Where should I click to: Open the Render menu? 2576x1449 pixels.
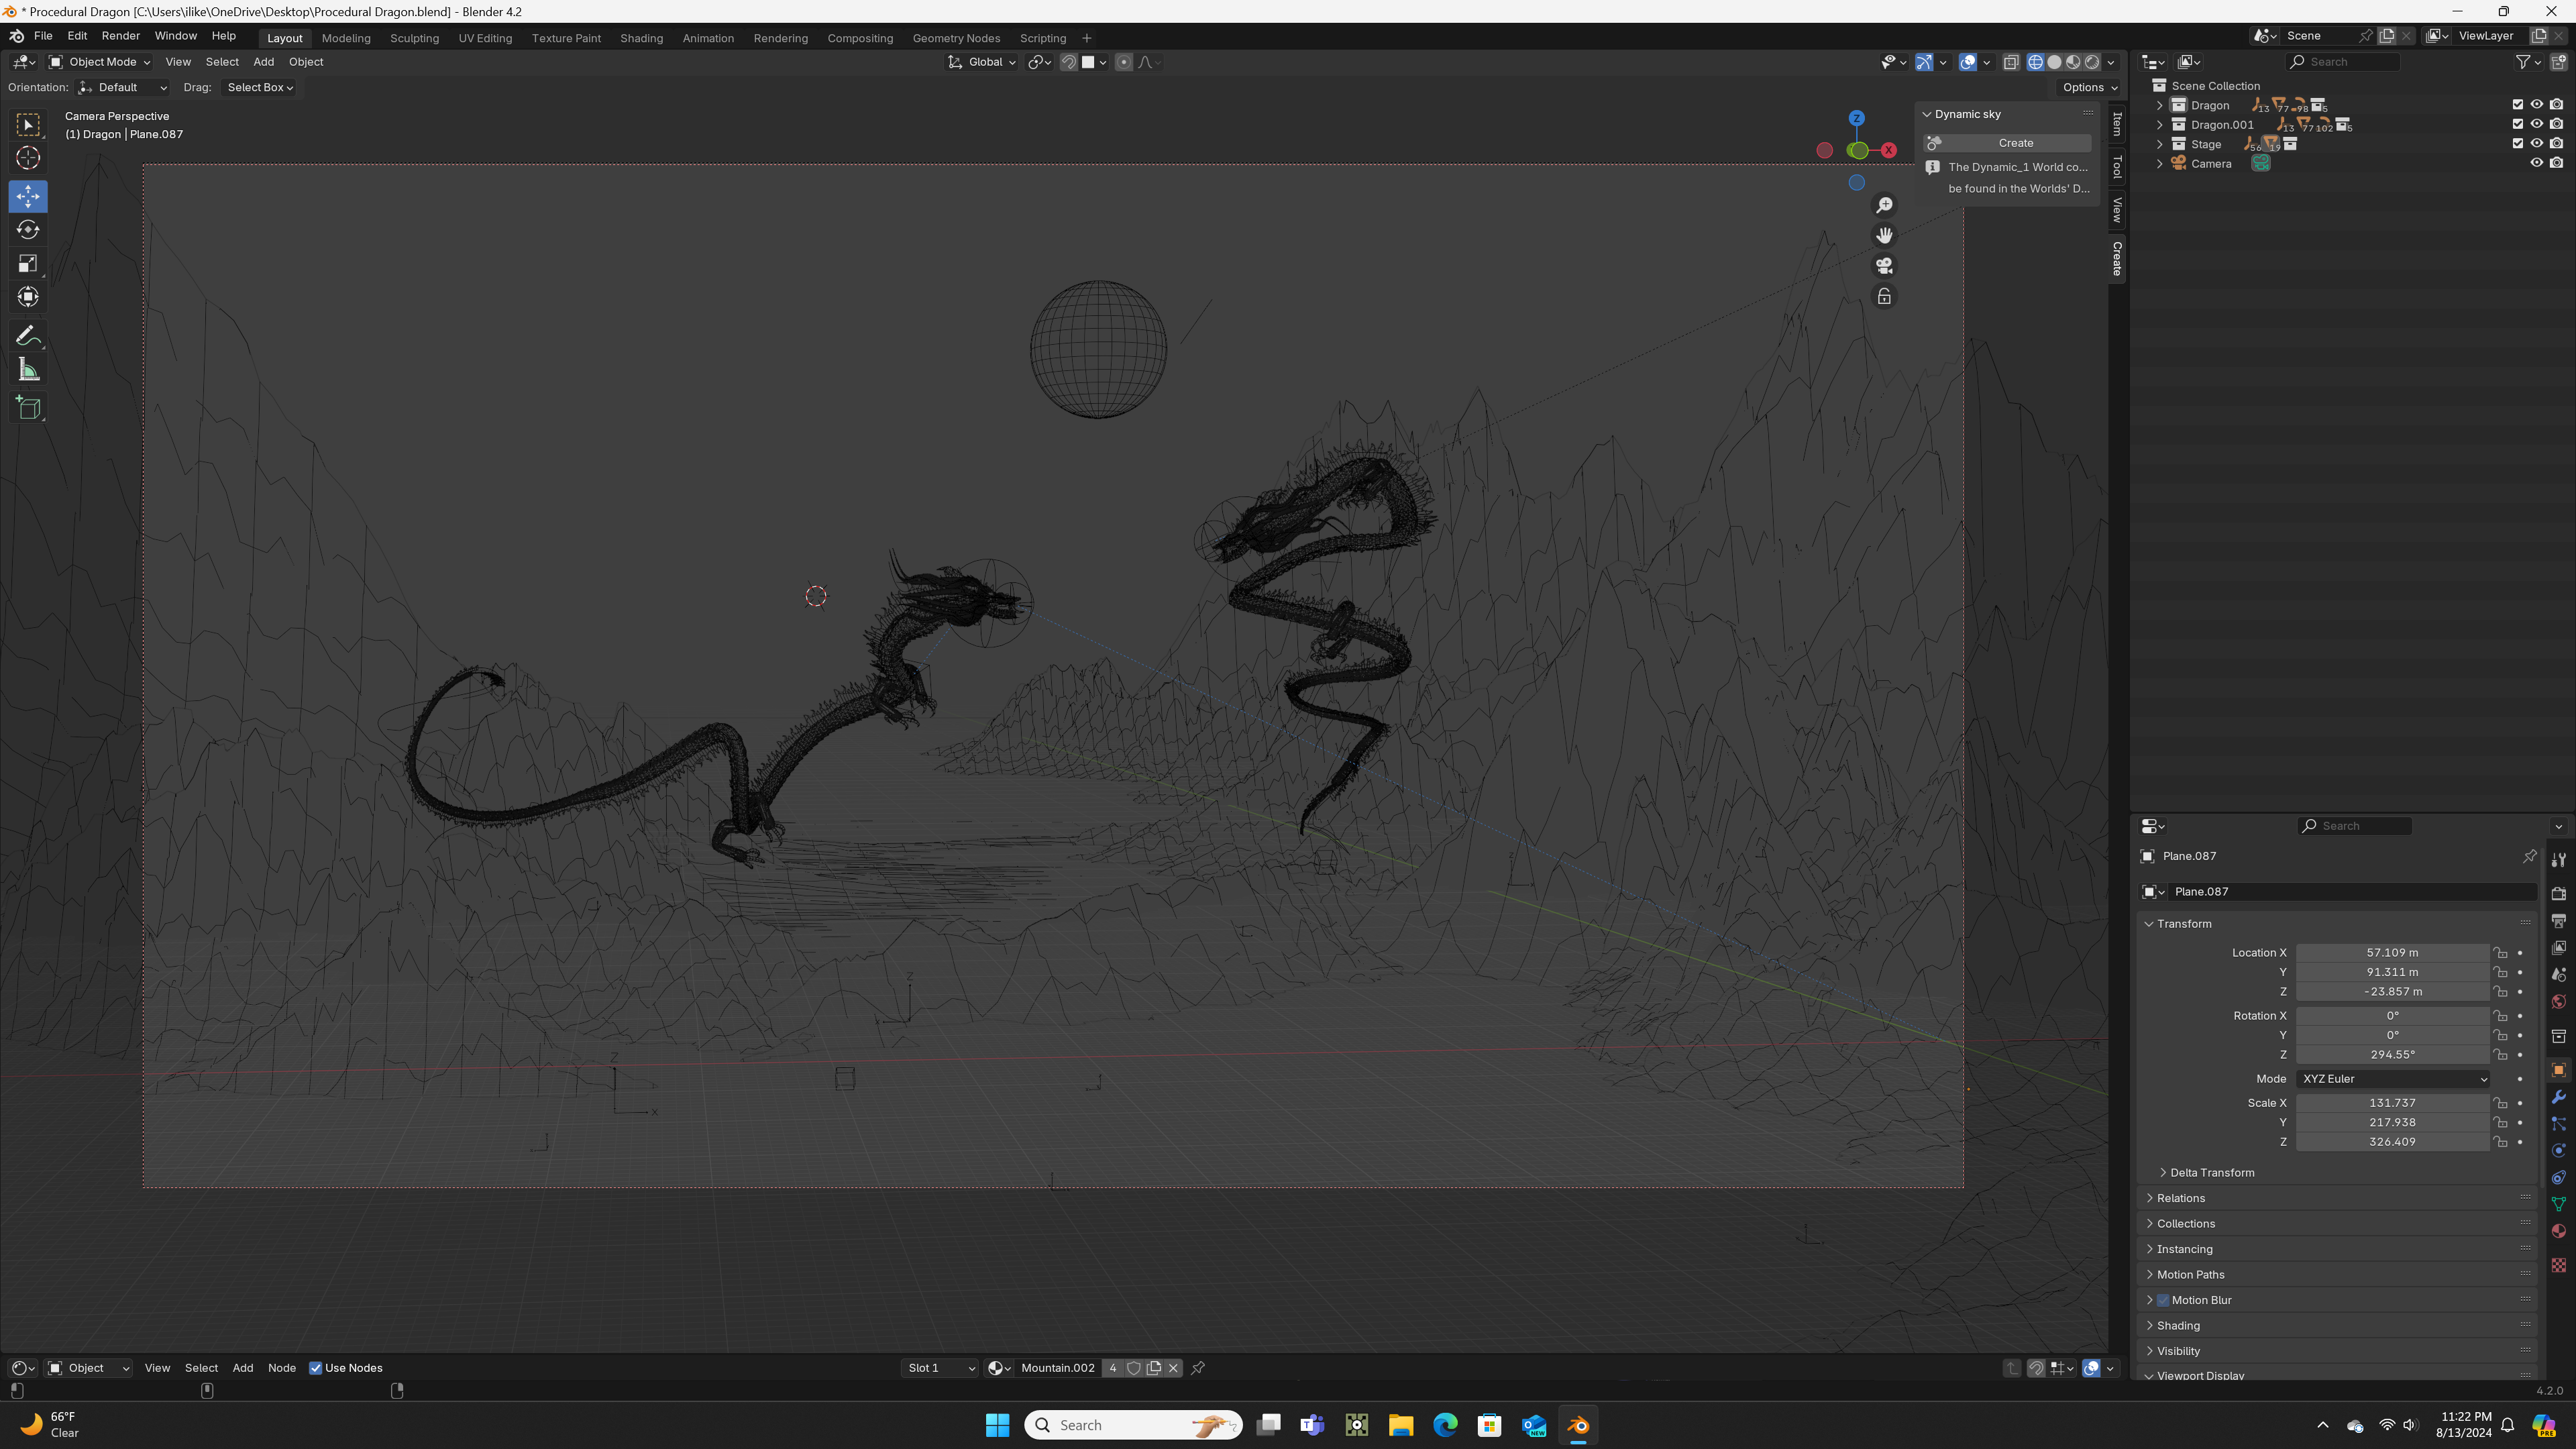tap(120, 36)
